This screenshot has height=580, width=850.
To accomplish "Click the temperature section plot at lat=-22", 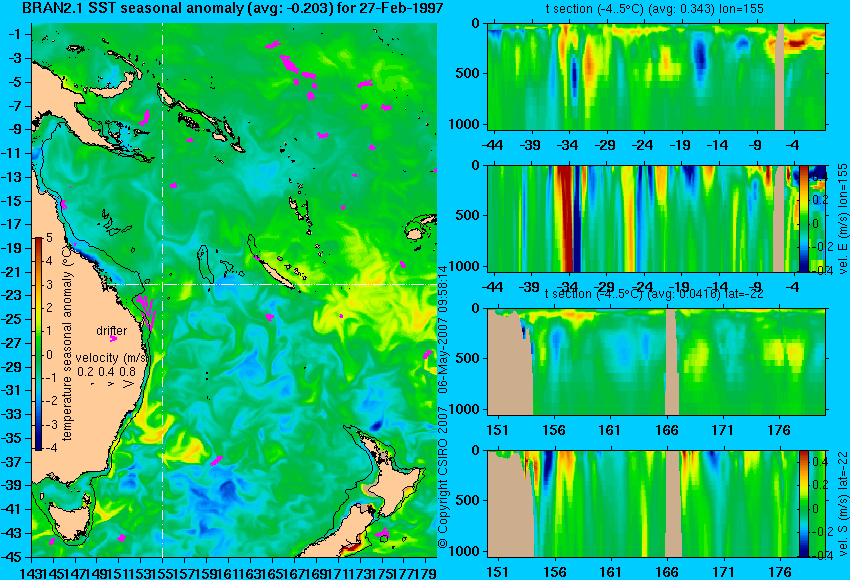I will 656,362.
